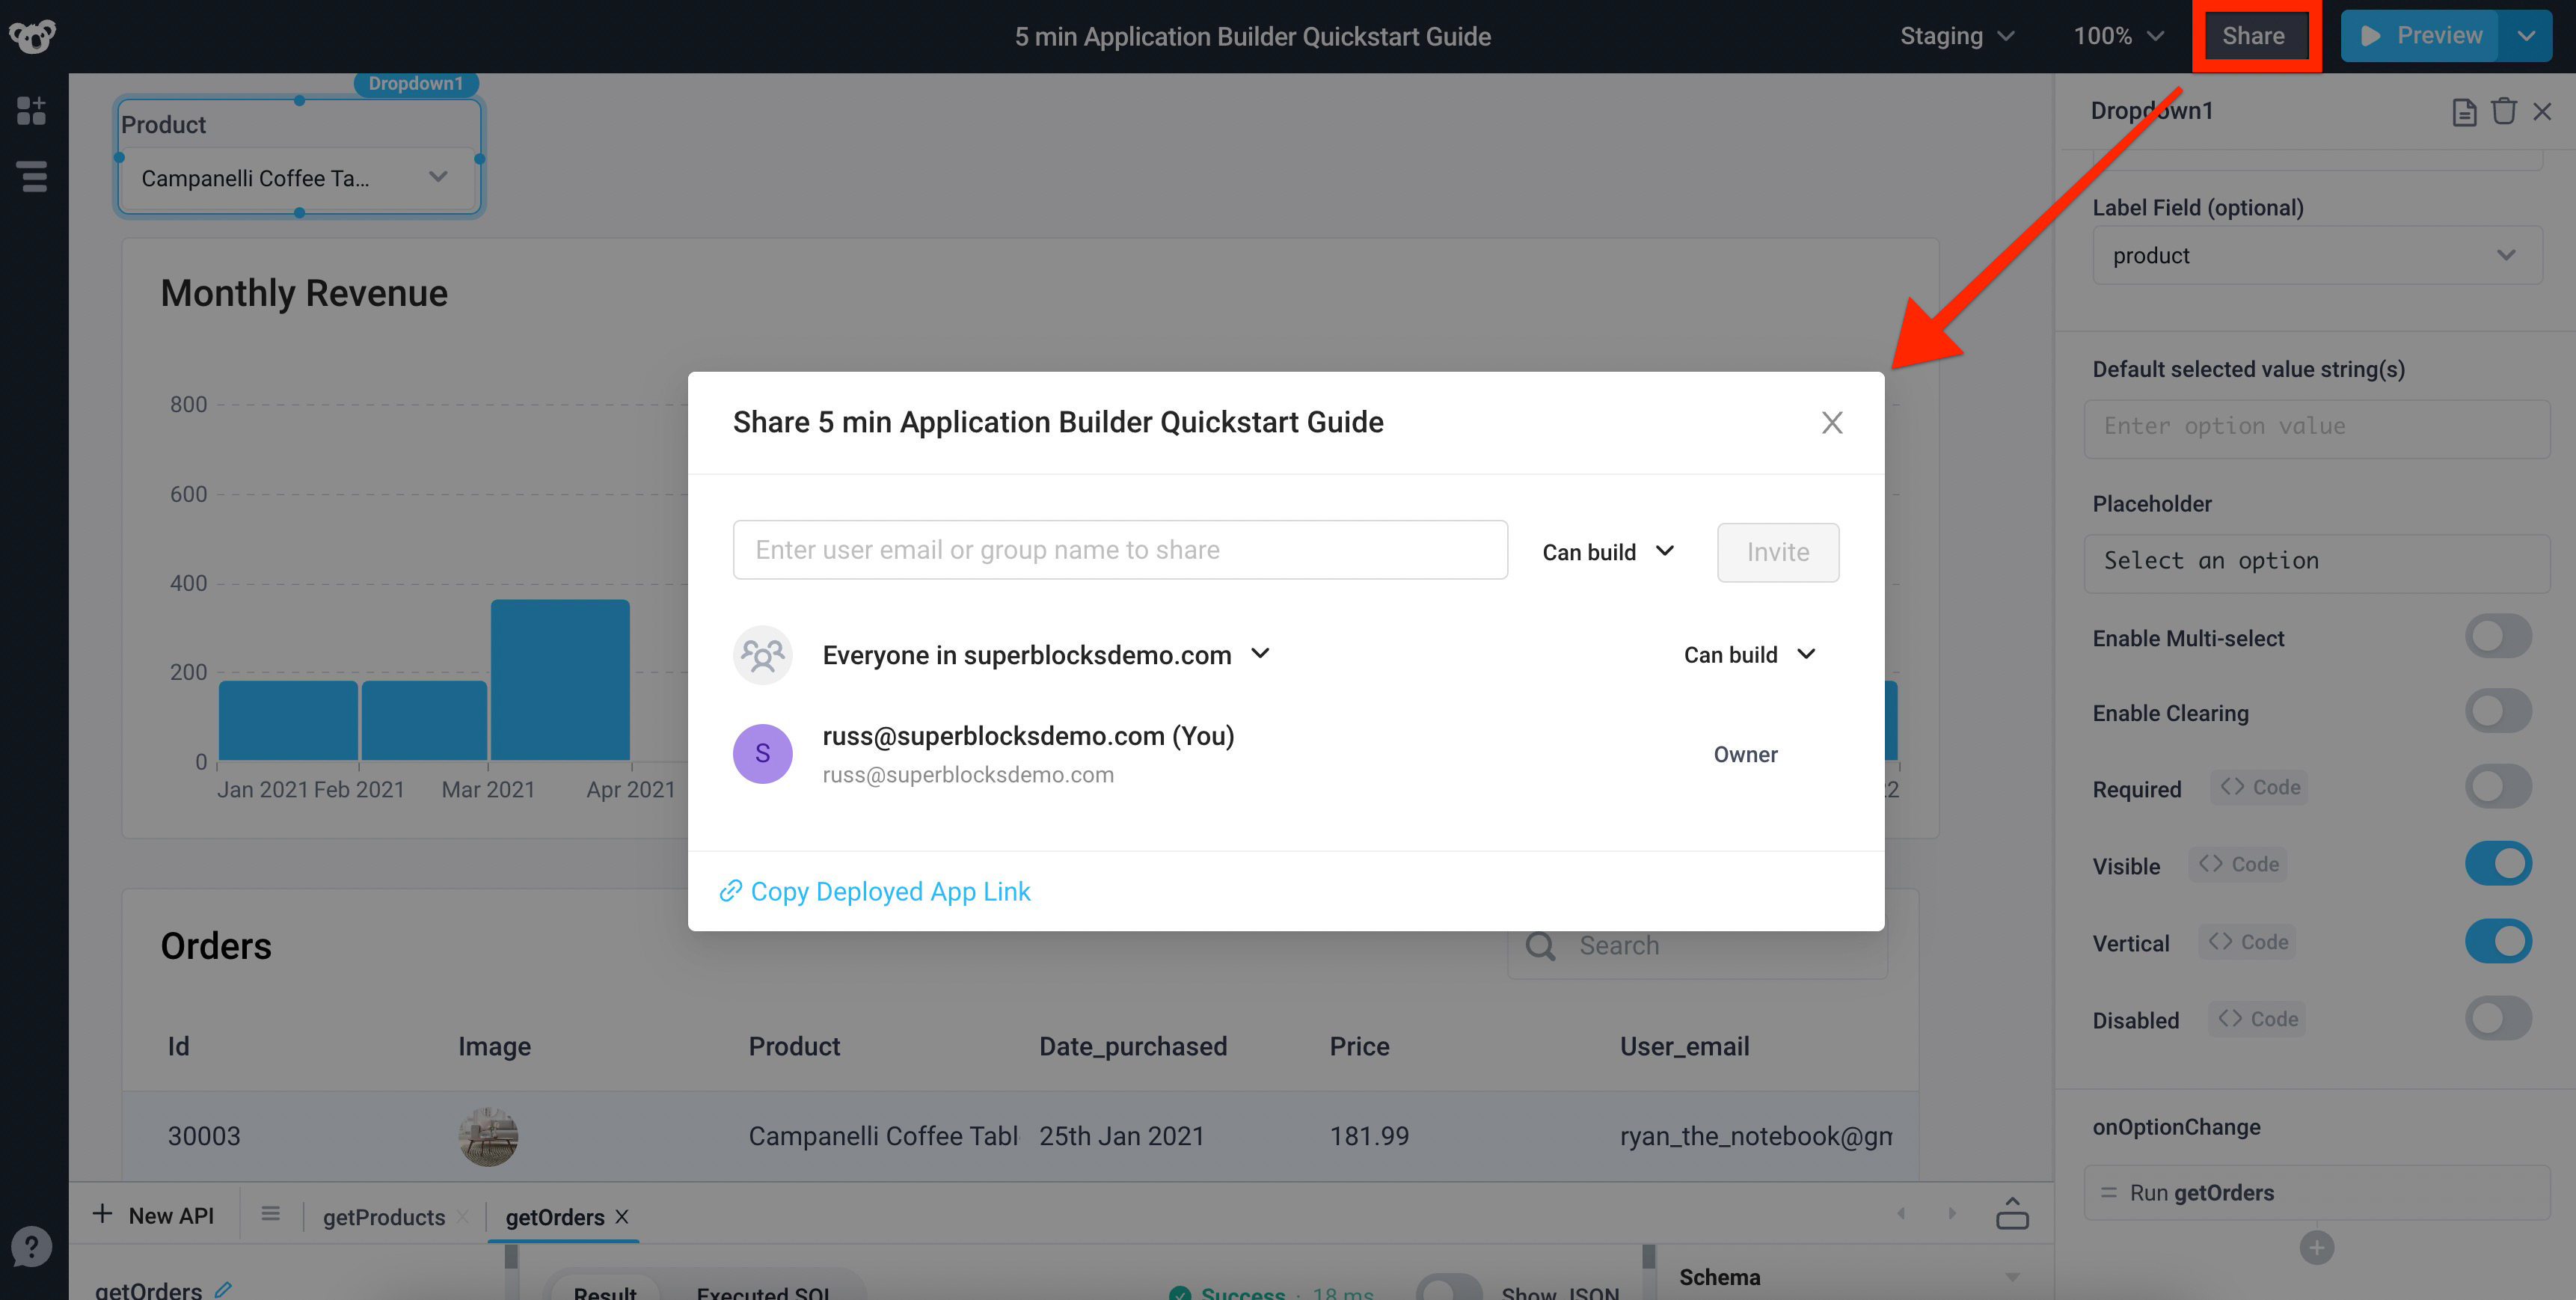The image size is (2576, 1300).
Task: Duplicate Dropdown1 using the document icon
Action: [x=2463, y=111]
